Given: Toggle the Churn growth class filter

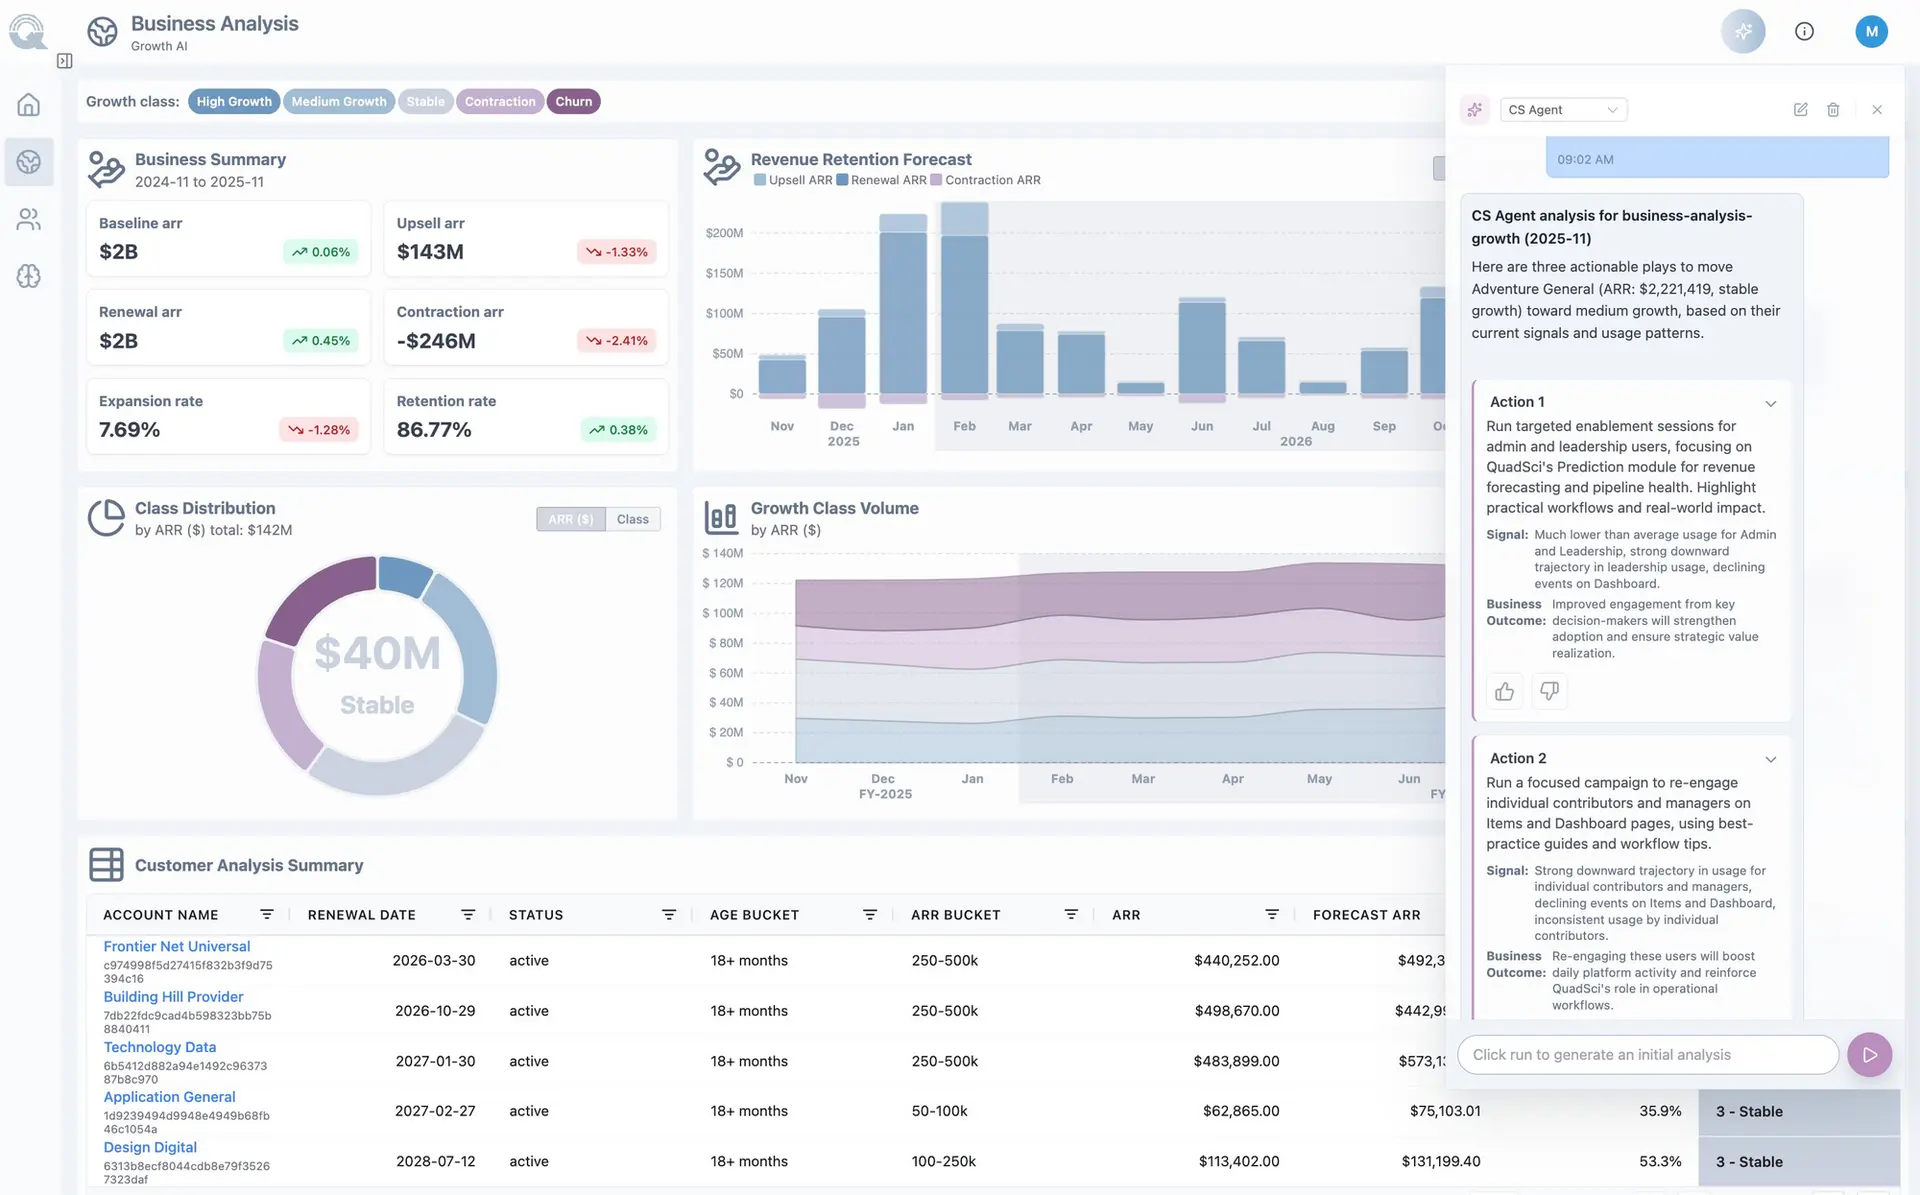Looking at the screenshot, I should [574, 101].
